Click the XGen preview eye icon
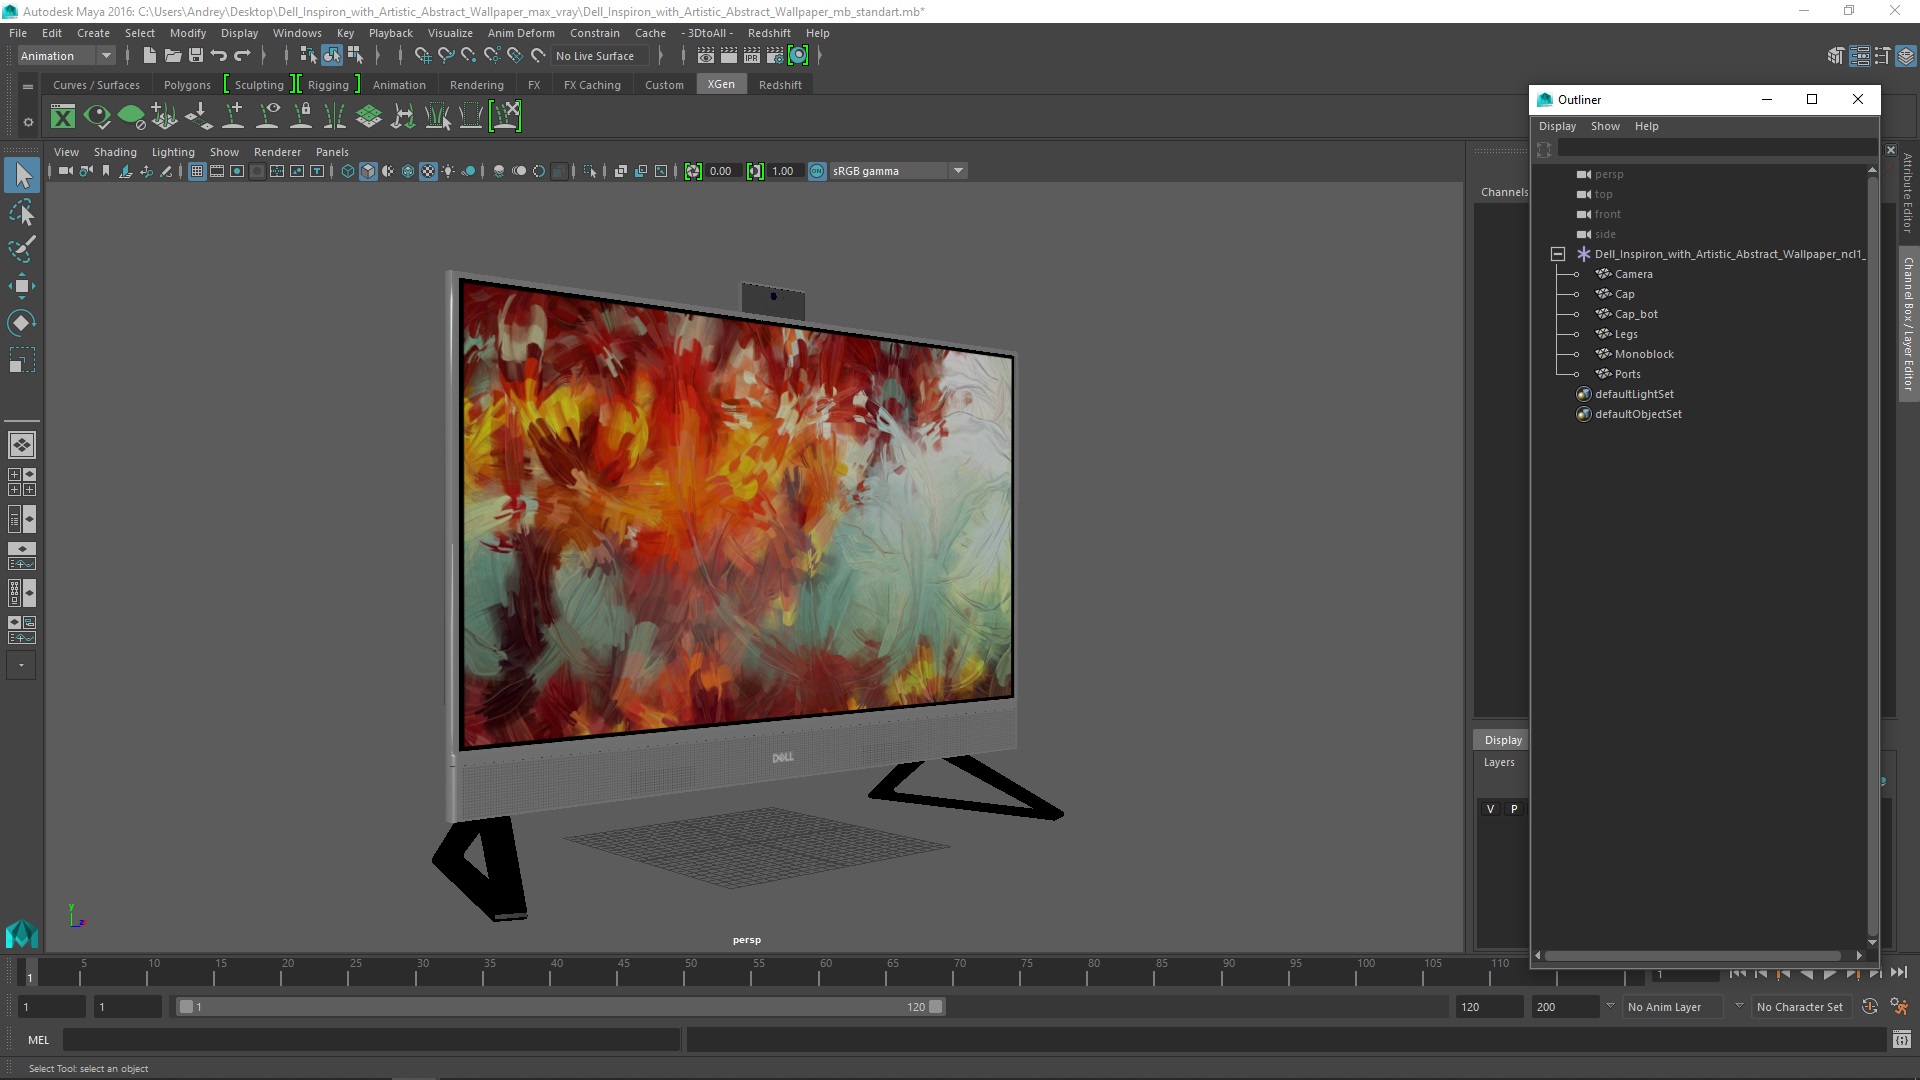Screen dimensions: 1920x1080 pyautogui.click(x=97, y=117)
